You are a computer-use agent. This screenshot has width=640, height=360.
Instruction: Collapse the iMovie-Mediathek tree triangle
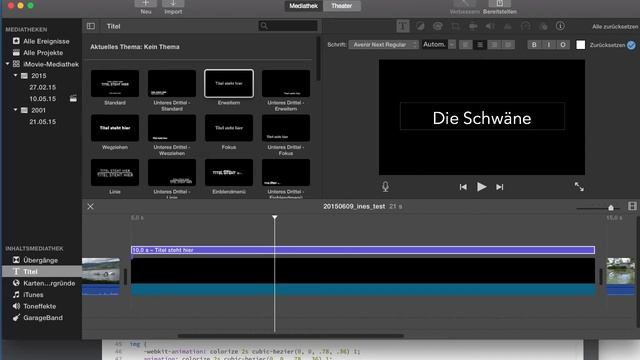pos(7,64)
